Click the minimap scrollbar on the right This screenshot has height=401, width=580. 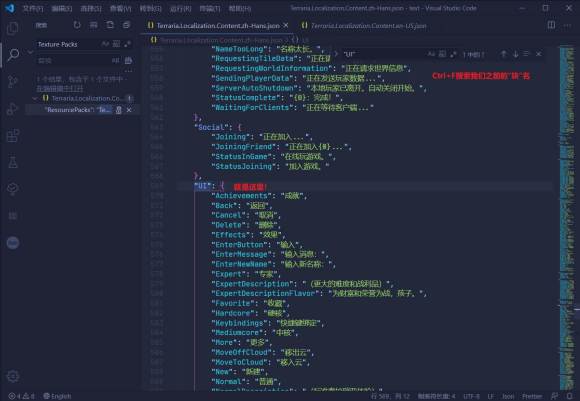pos(567,218)
